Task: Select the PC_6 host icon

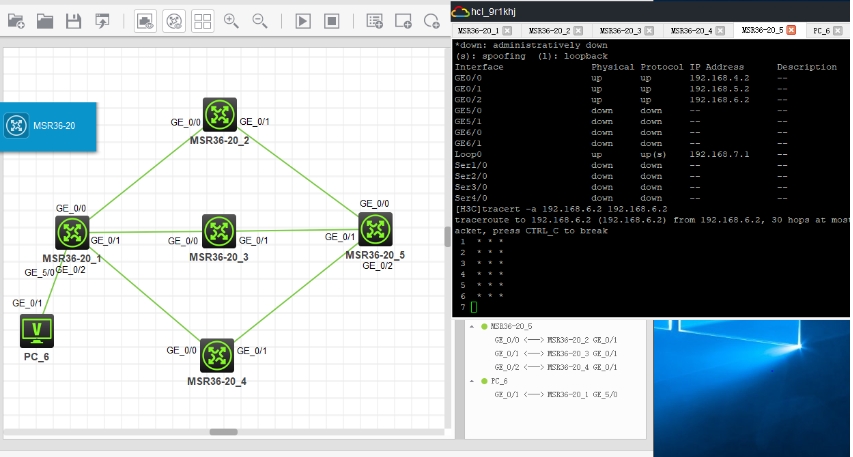Action: click(37, 329)
